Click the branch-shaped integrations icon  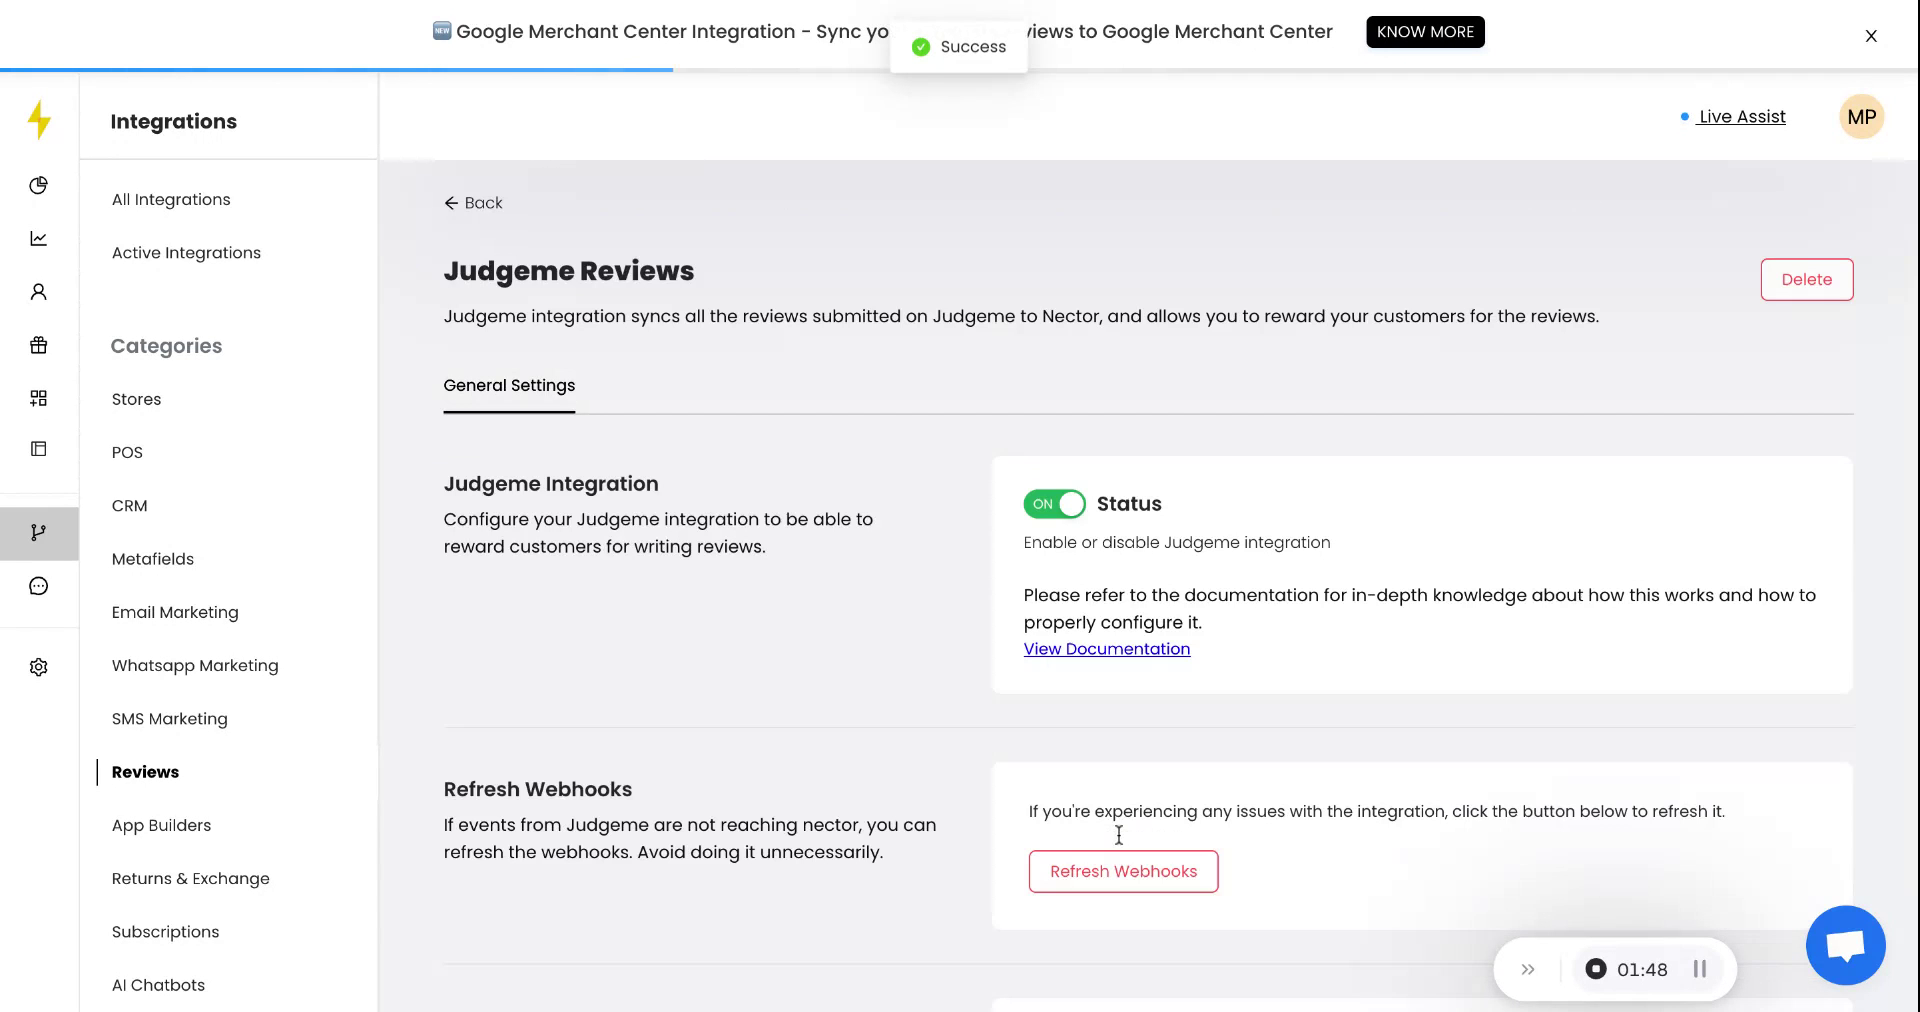pos(39,533)
